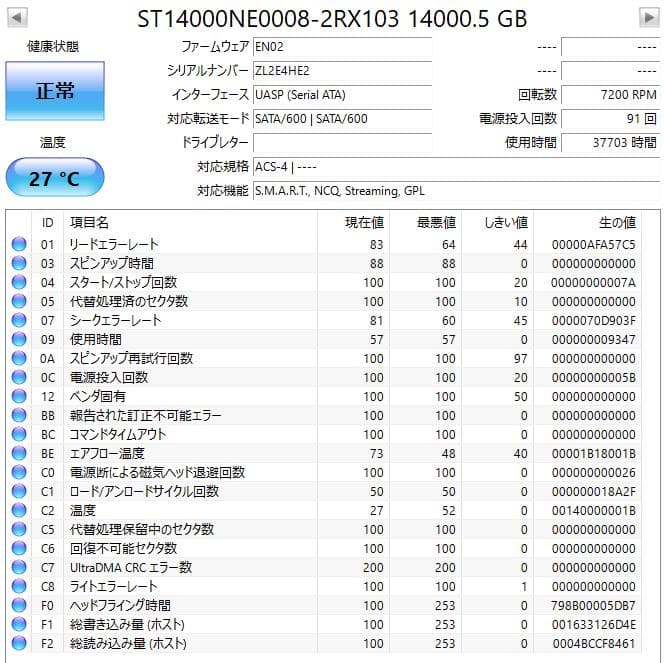Click the 生の値 column header
The width and height of the screenshot is (664, 663).
pos(587,223)
